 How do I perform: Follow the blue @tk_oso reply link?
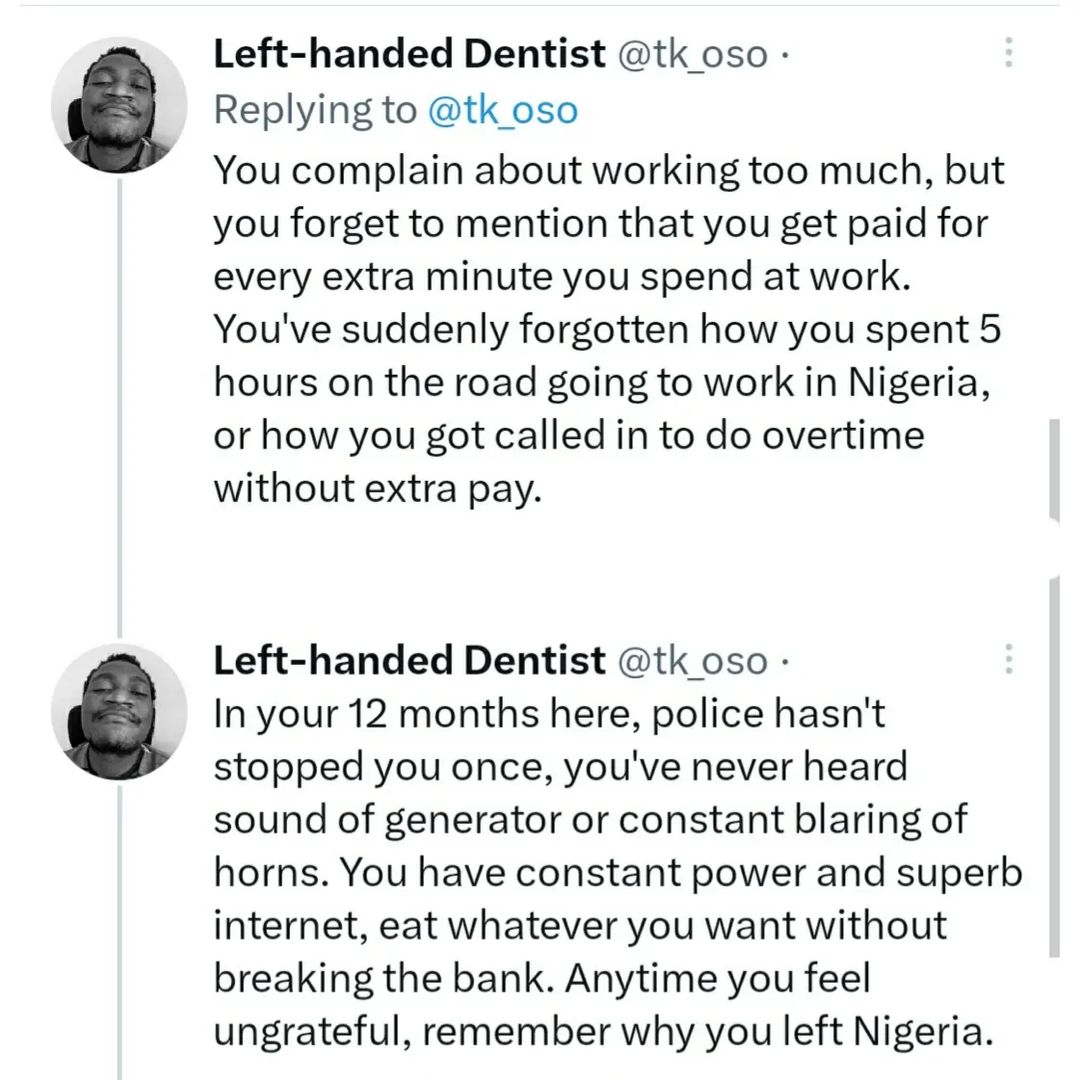pos(502,110)
